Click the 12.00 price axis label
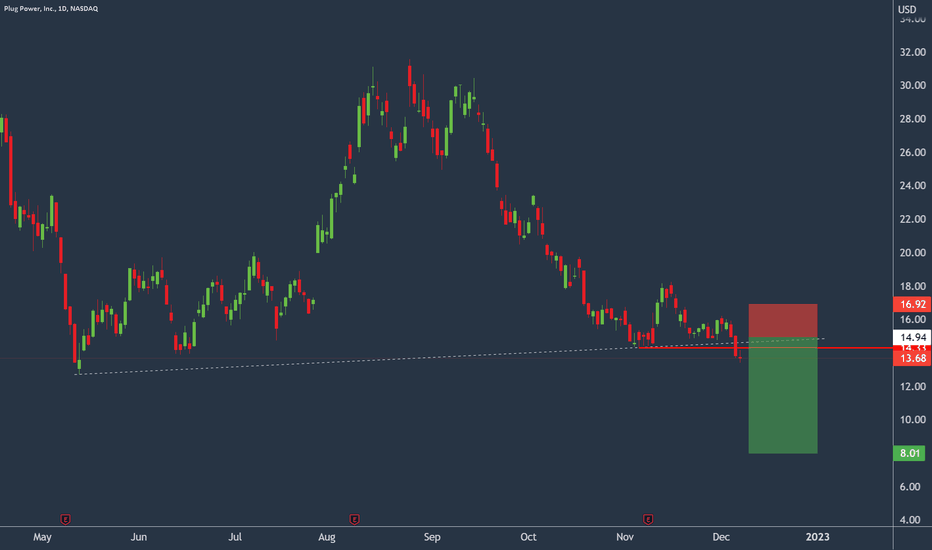 (x=912, y=386)
